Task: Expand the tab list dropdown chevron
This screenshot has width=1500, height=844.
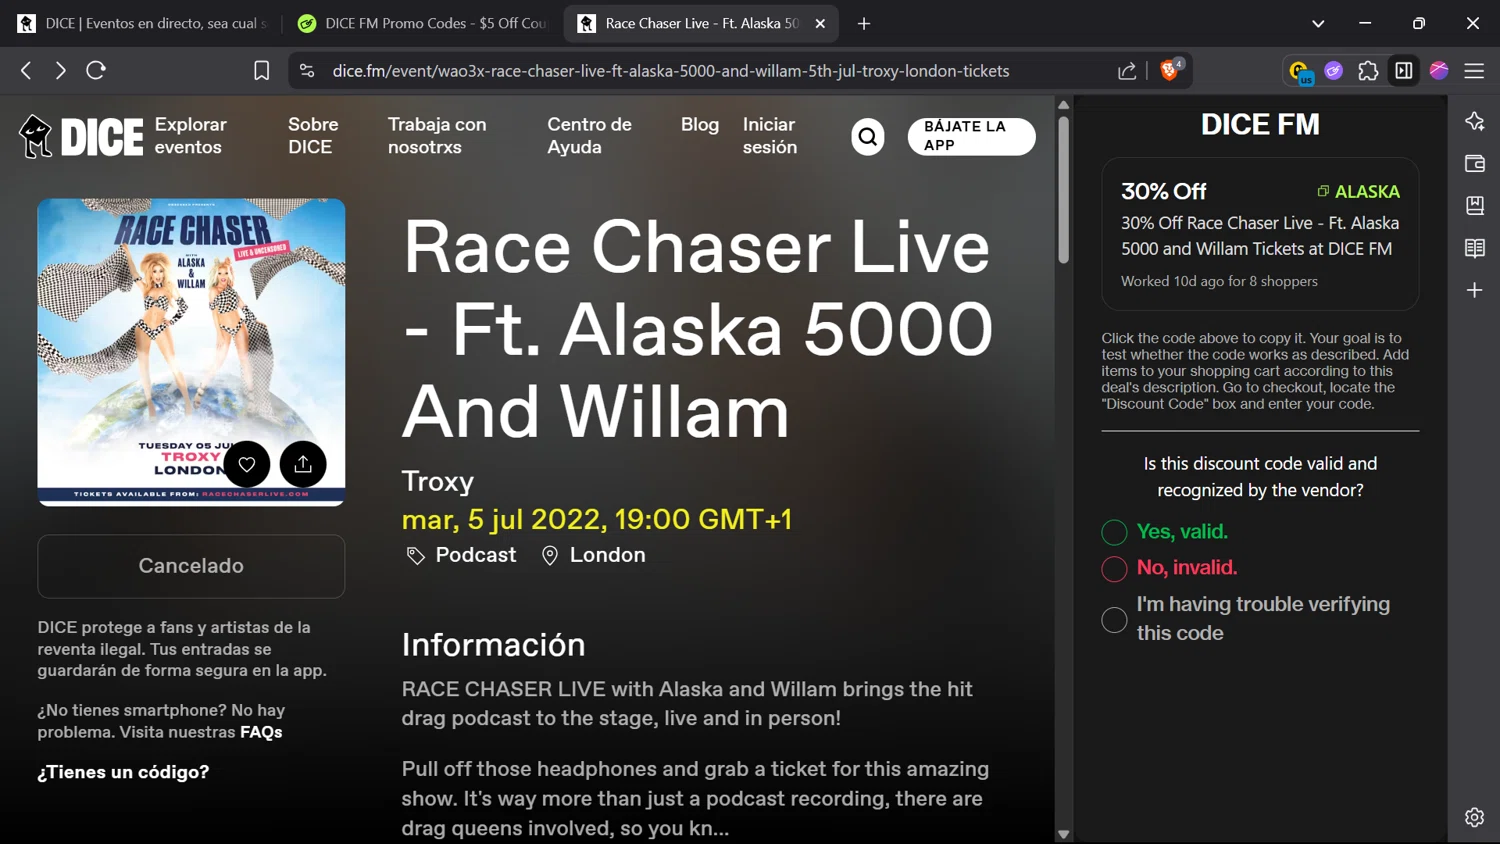Action: [x=1318, y=23]
